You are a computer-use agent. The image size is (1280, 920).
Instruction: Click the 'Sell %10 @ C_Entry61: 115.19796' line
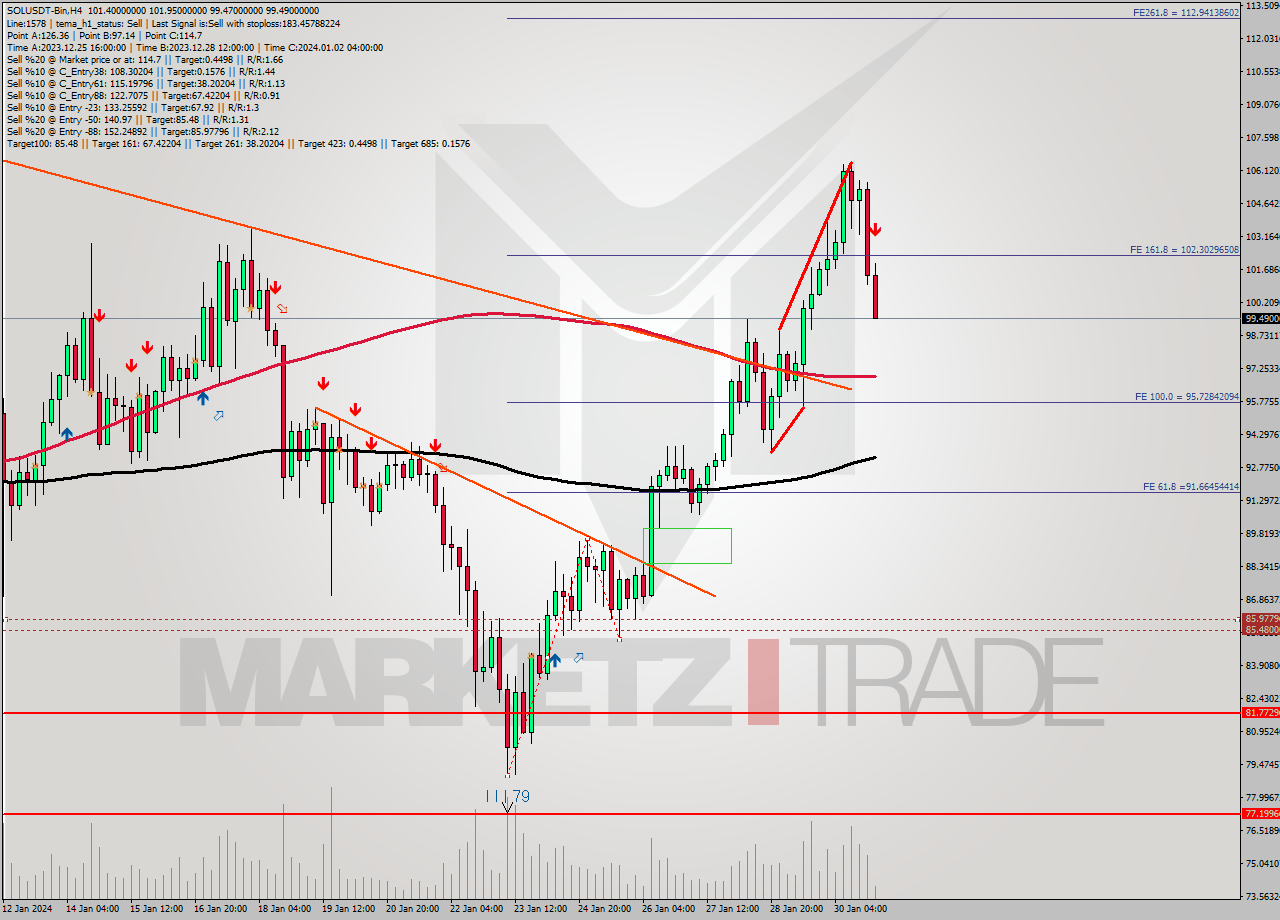tap(145, 84)
